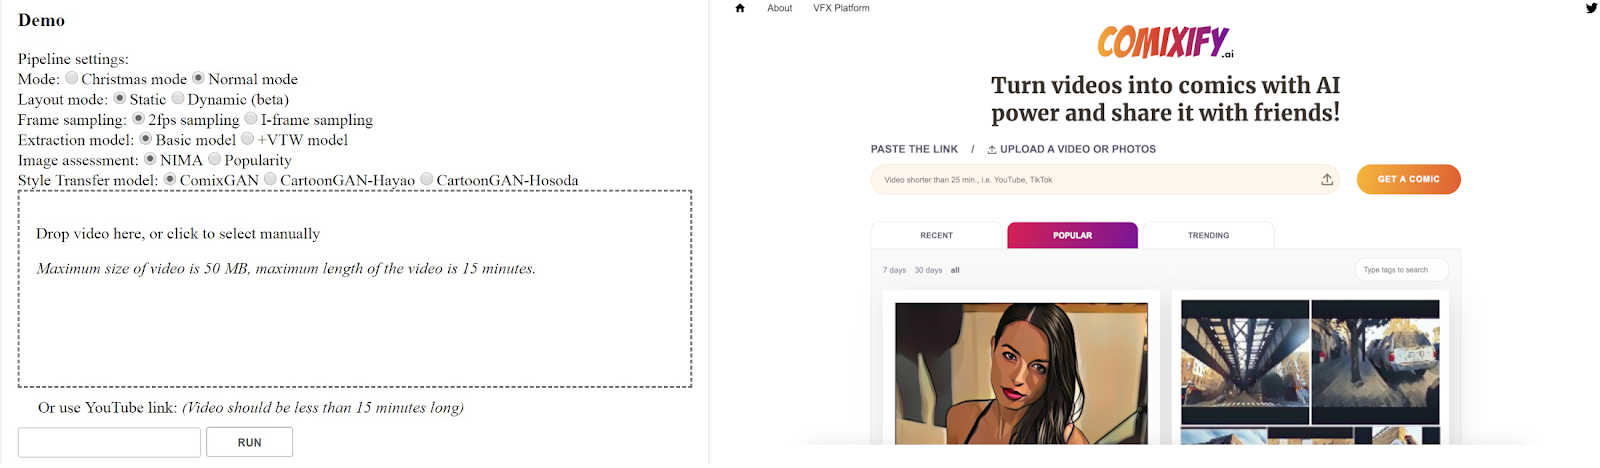Image resolution: width=1600 pixels, height=468 pixels.
Task: Pick Popularity image assessment
Action: coord(214,159)
